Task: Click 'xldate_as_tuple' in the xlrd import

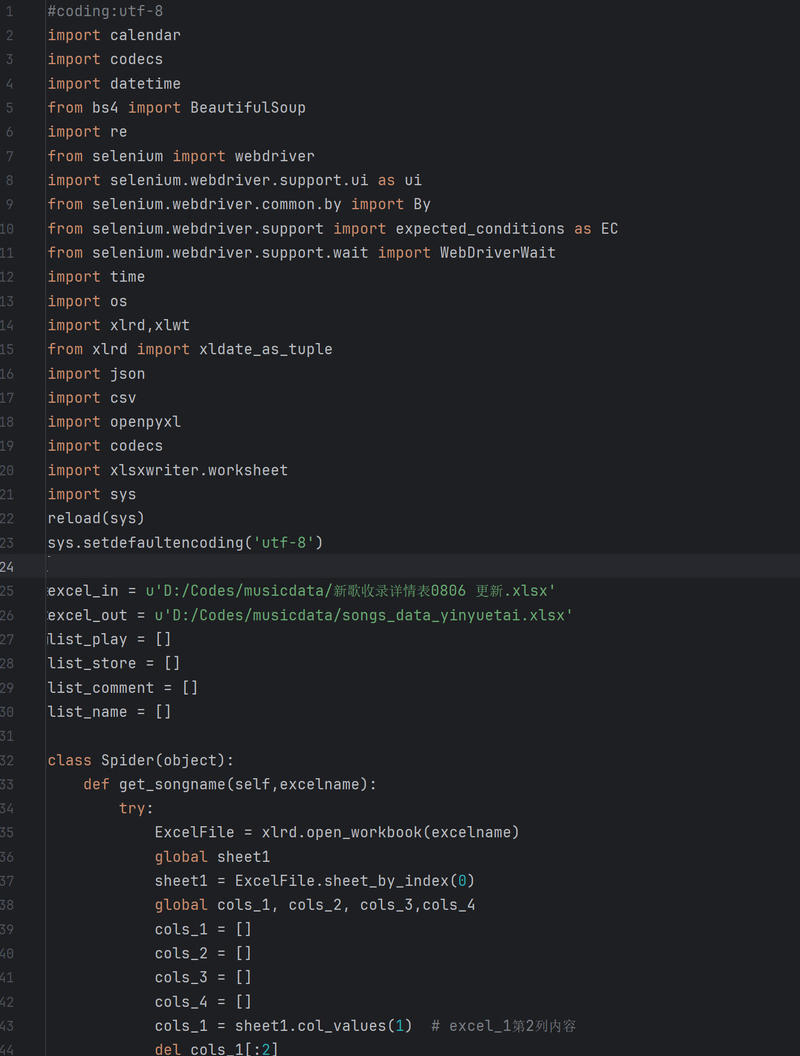Action: [266, 350]
